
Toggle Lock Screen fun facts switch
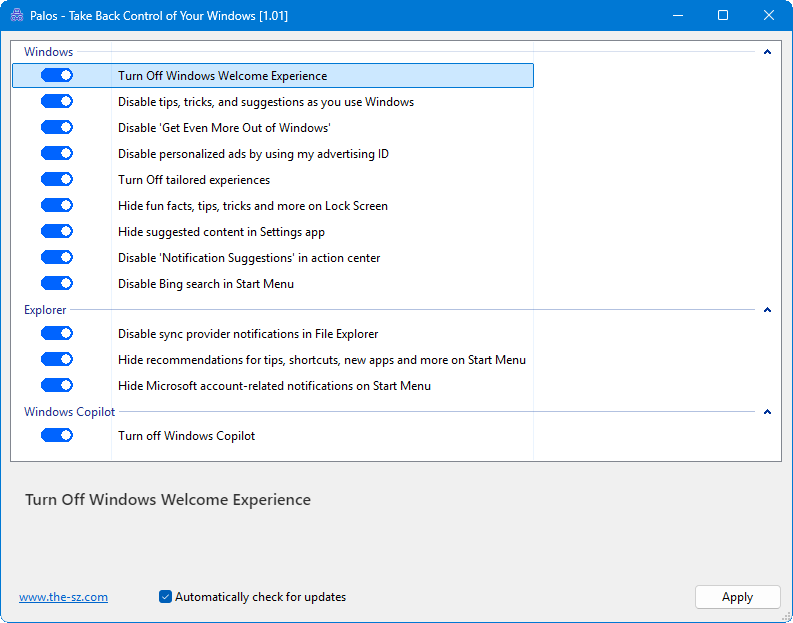point(57,205)
